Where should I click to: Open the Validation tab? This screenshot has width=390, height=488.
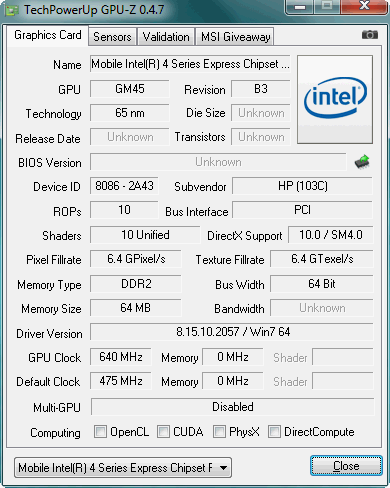[166, 37]
